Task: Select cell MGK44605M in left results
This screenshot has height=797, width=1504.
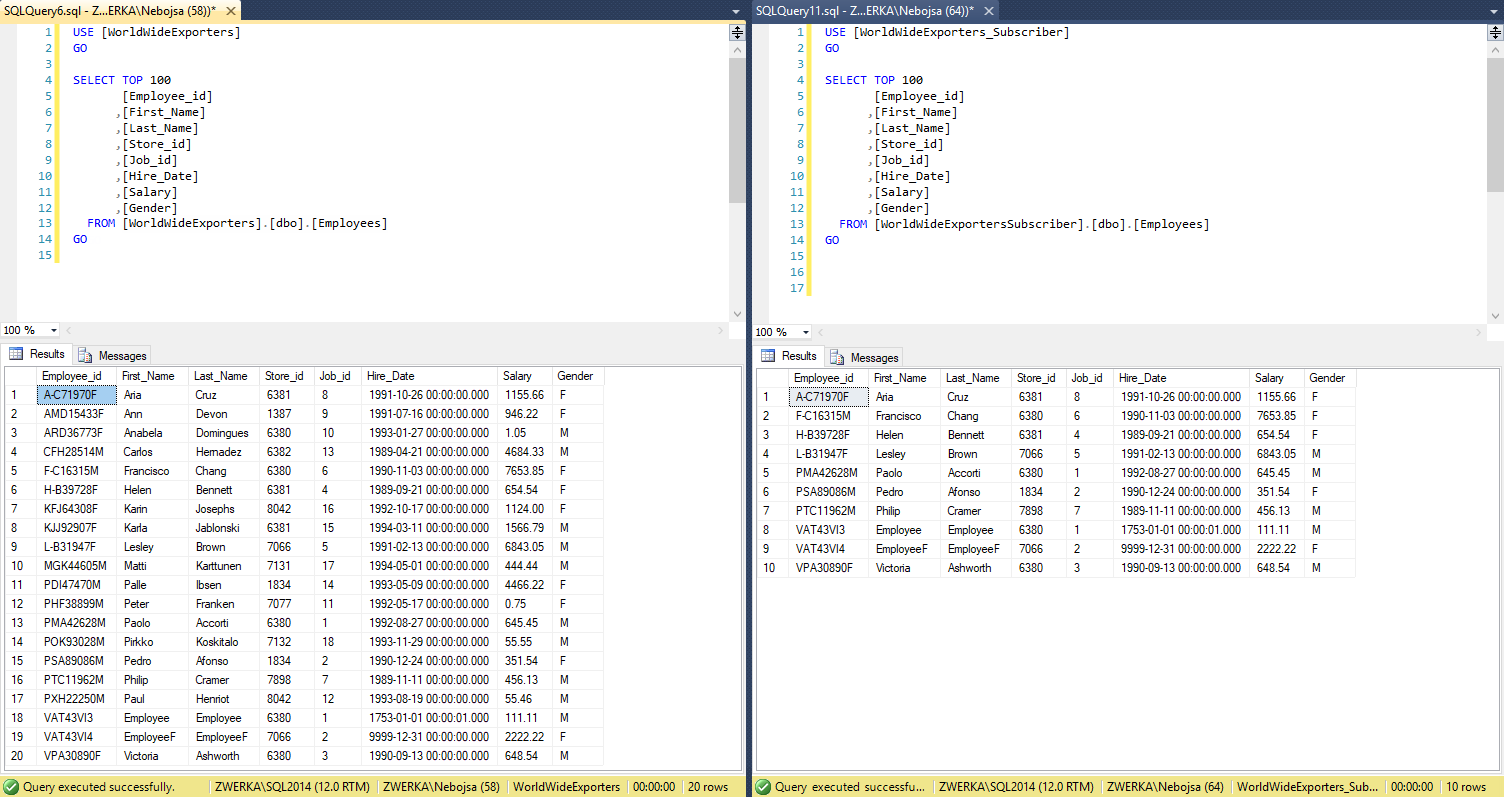Action: coord(76,566)
